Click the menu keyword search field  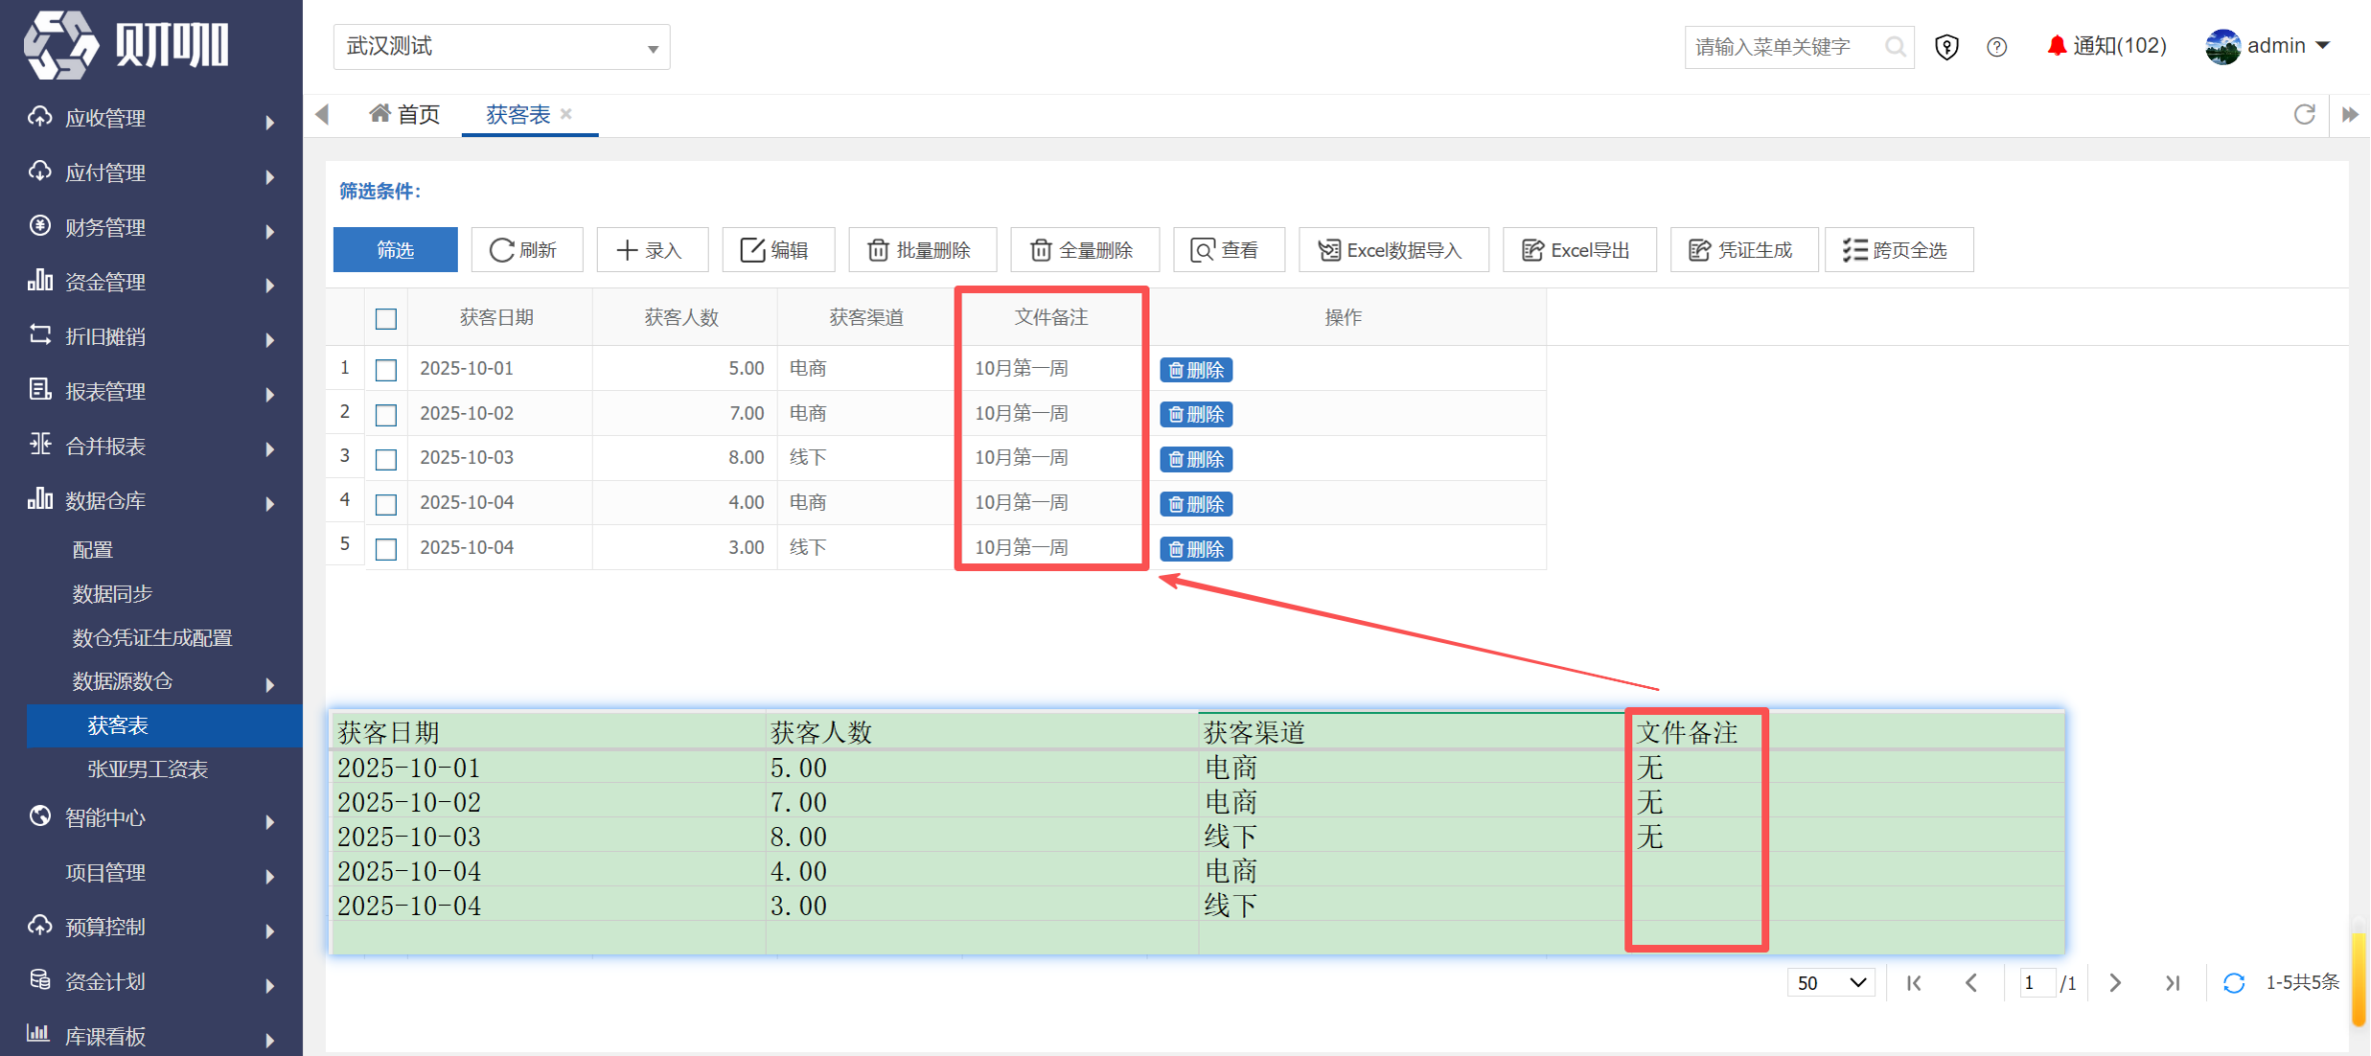[1785, 47]
